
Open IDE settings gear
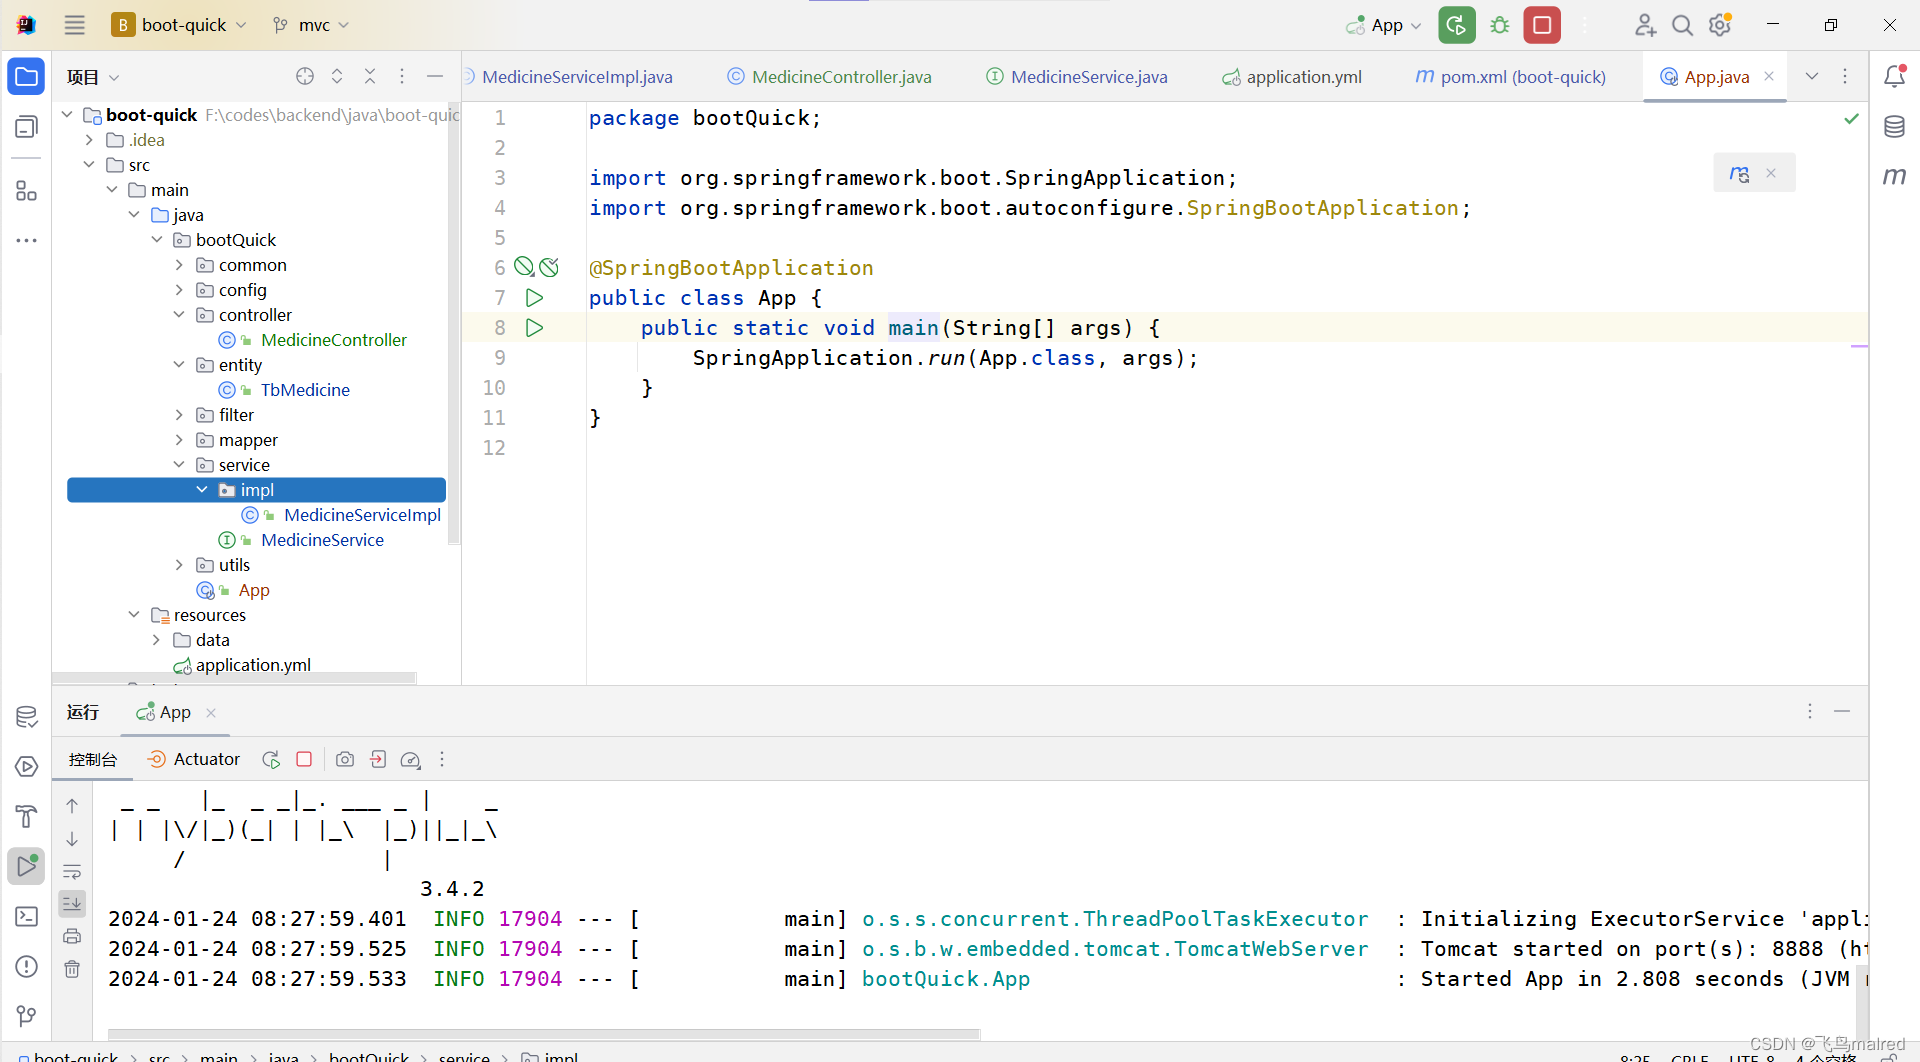tap(1720, 25)
